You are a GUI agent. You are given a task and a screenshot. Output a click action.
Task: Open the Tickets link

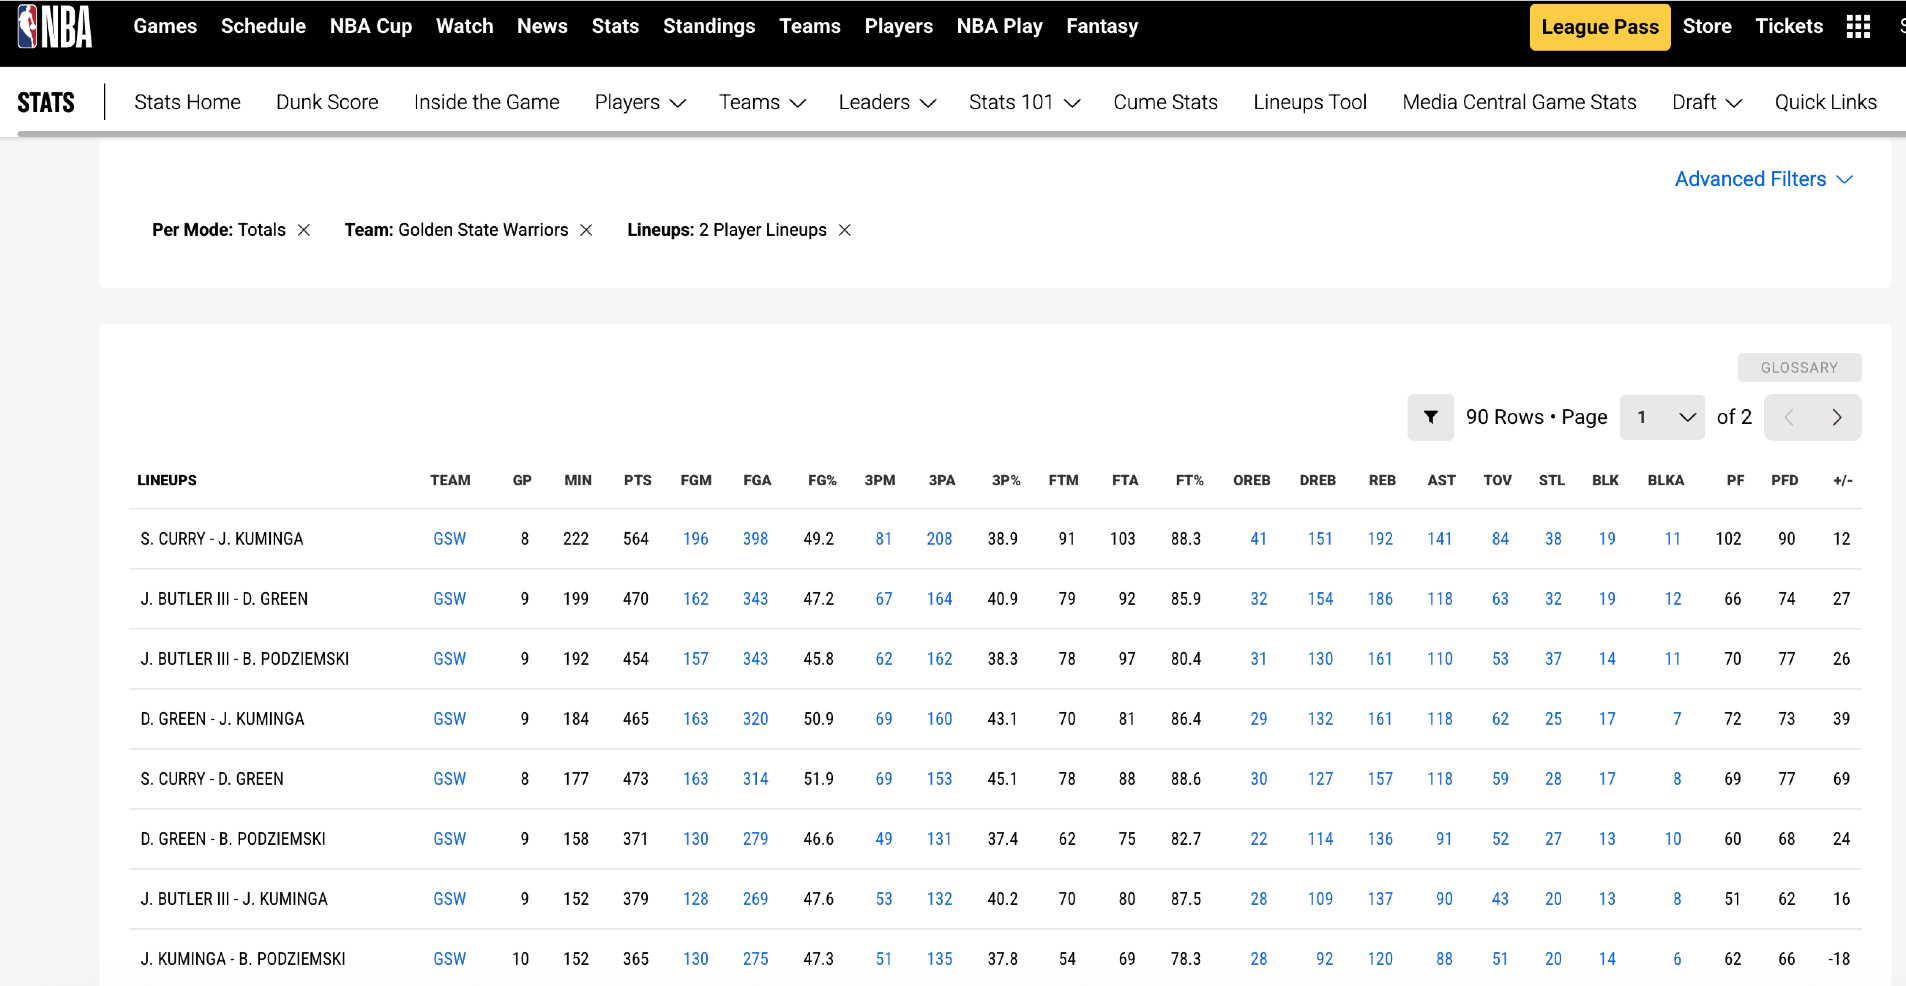(x=1789, y=27)
